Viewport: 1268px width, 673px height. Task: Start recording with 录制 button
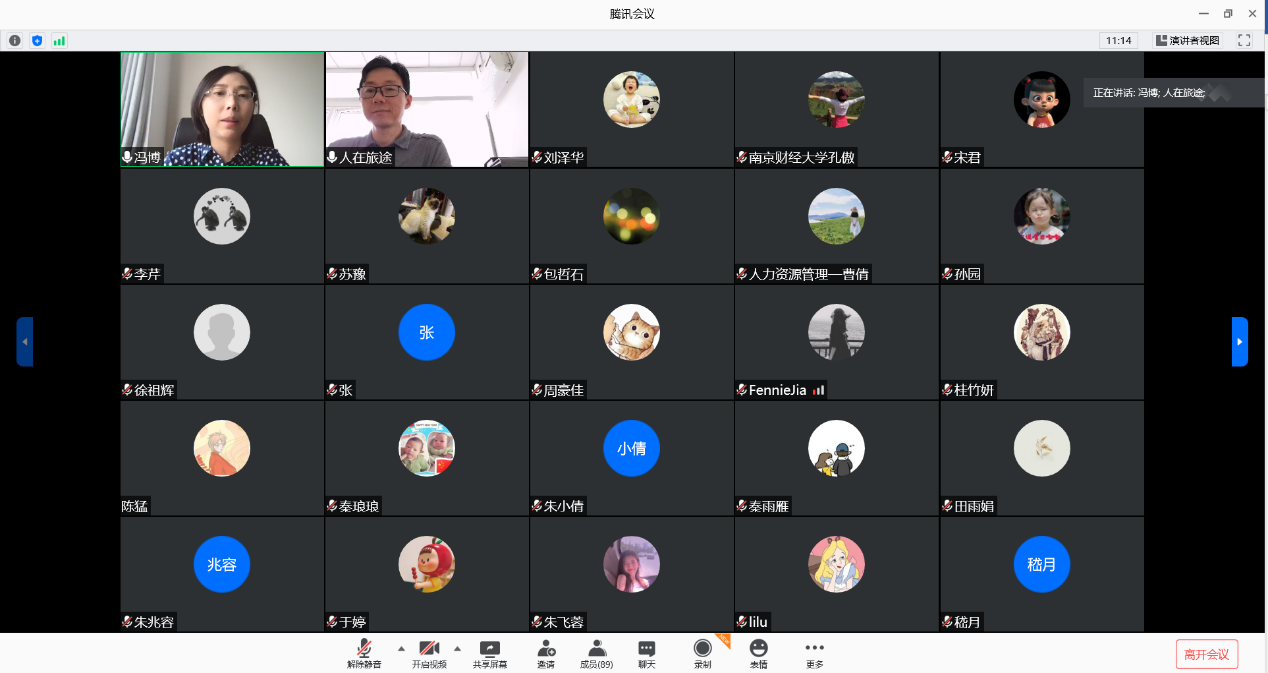pyautogui.click(x=703, y=652)
